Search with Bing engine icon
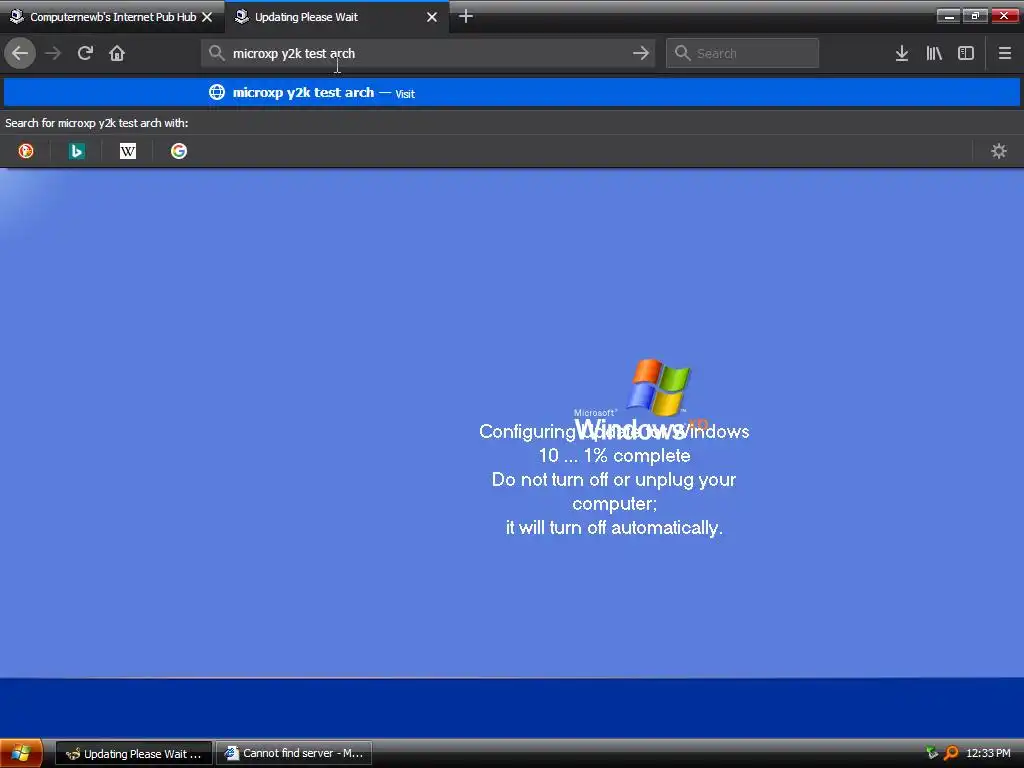Viewport: 1024px width, 768px height. pos(76,151)
